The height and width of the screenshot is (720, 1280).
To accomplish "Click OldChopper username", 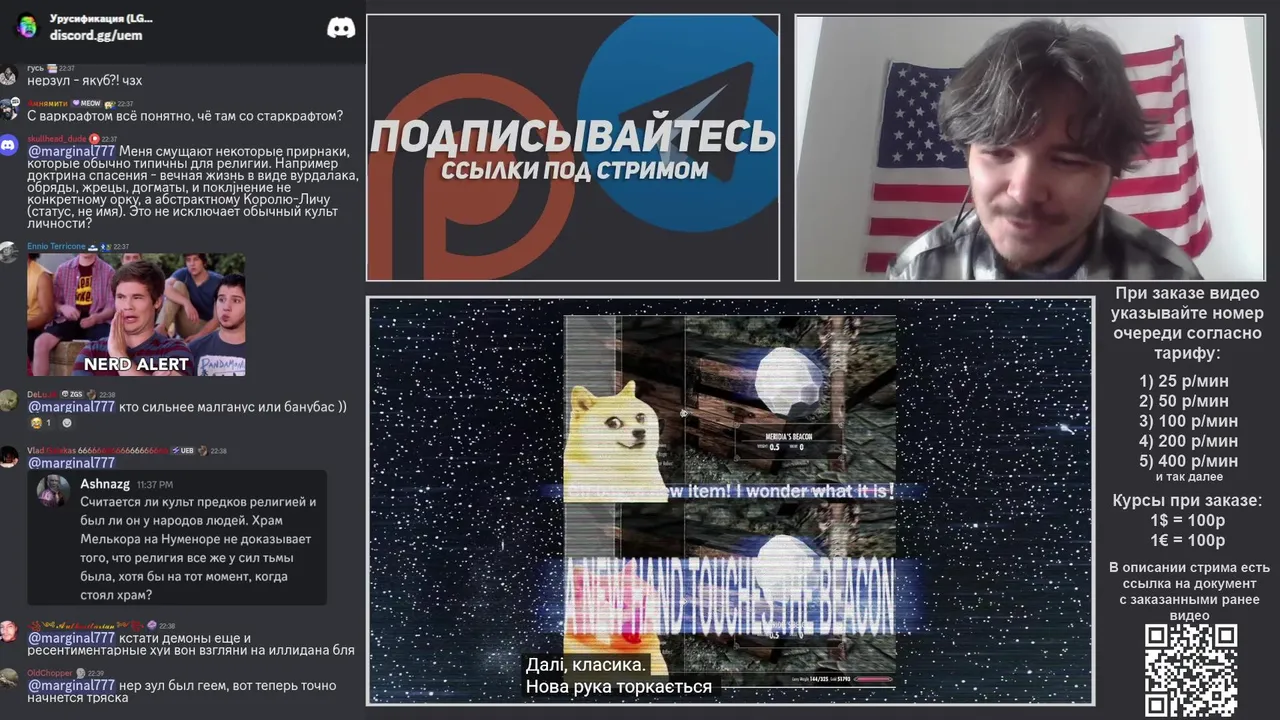I will (50, 673).
